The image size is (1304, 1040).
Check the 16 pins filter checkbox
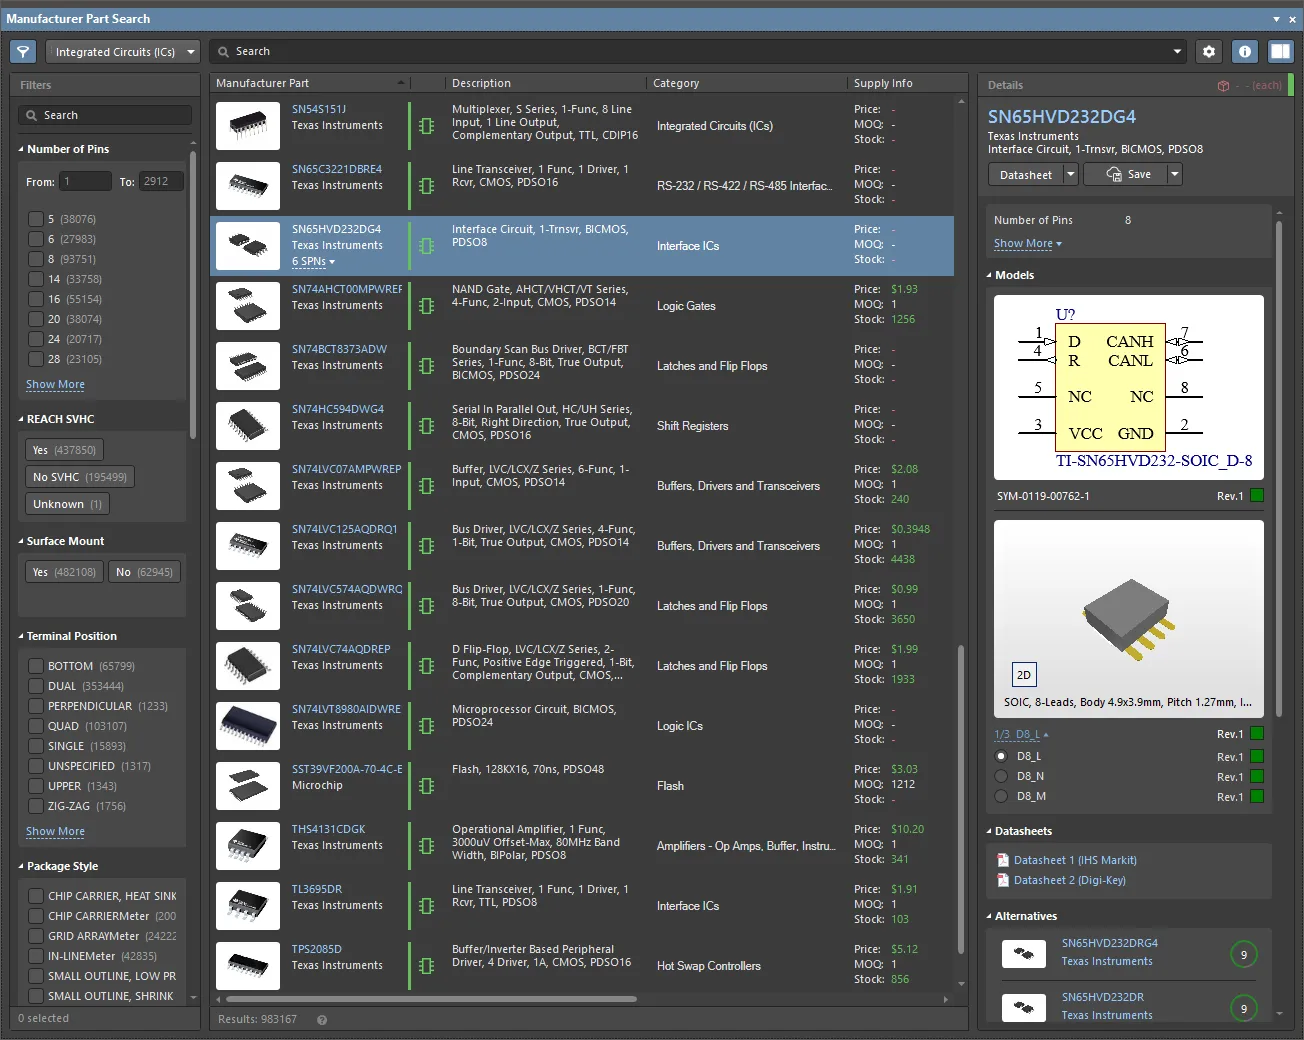tap(36, 299)
